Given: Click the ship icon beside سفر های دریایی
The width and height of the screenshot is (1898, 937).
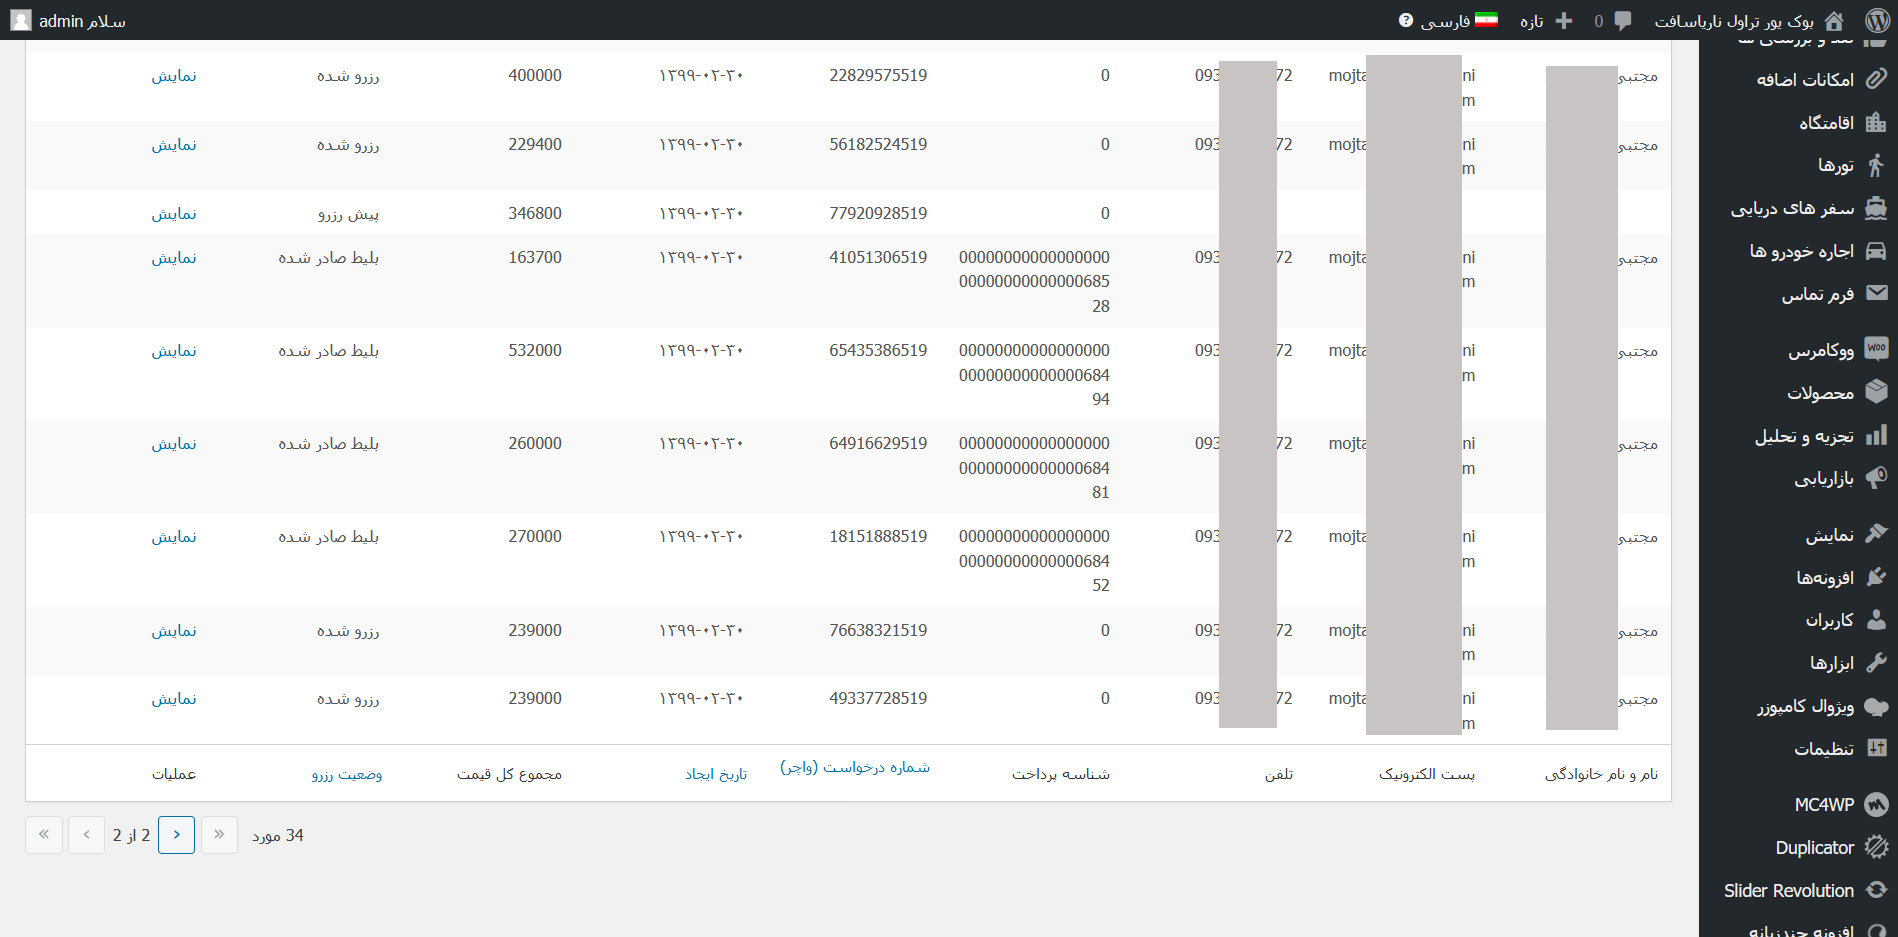Looking at the screenshot, I should 1876,208.
